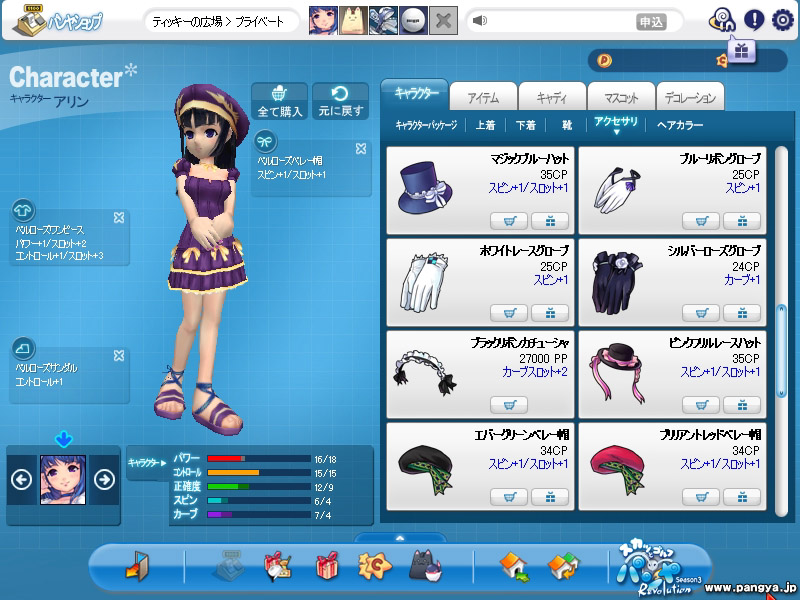800x600 pixels.
Task: Switch to the キャディ tab
Action: tap(552, 97)
